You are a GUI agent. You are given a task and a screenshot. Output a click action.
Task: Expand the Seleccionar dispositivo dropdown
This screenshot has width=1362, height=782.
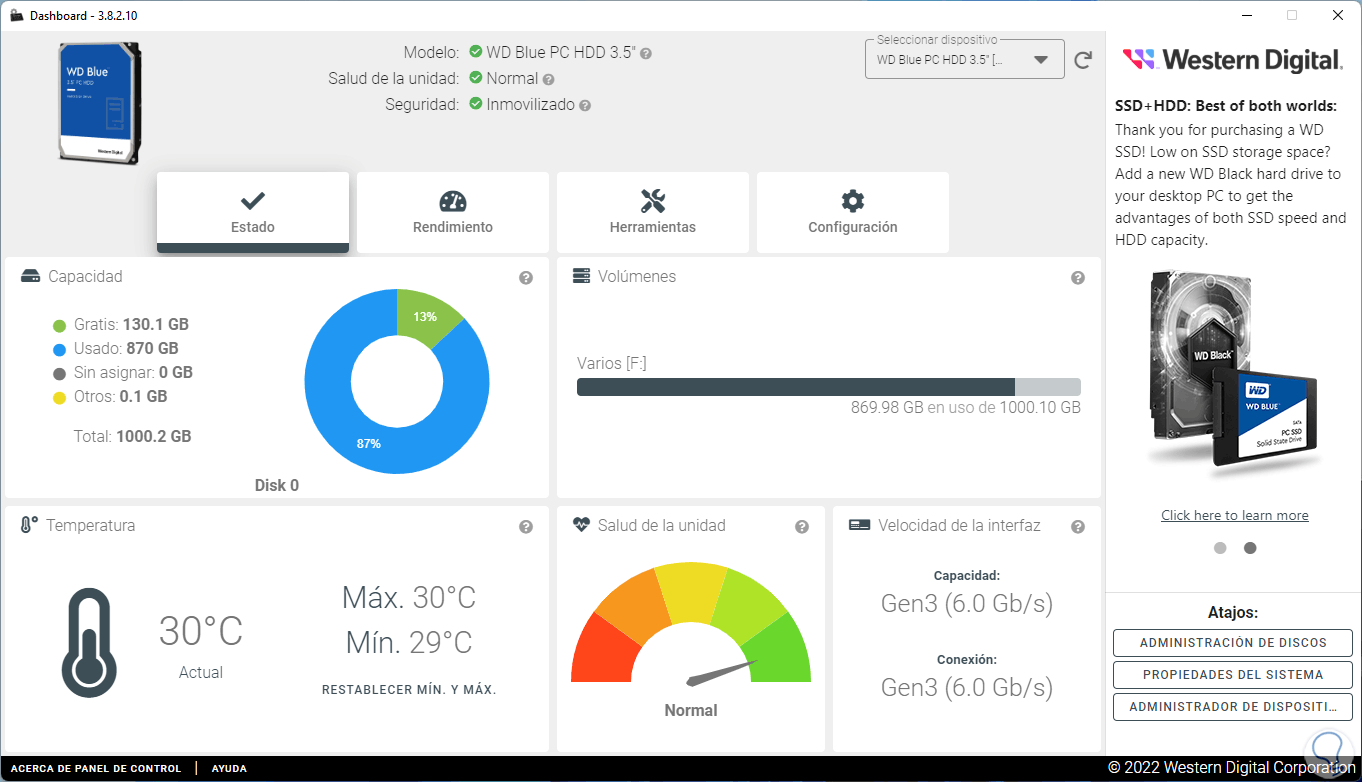(x=965, y=59)
